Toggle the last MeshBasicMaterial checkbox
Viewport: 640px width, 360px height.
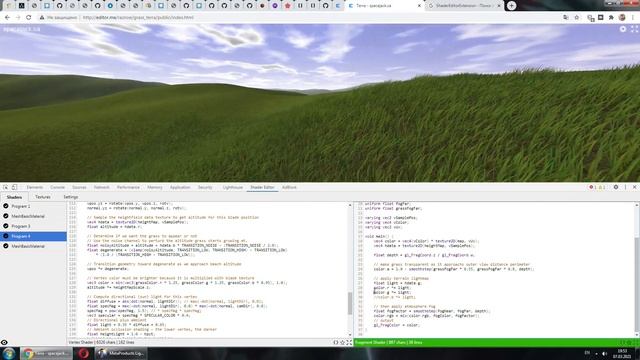pyautogui.click(x=6, y=246)
